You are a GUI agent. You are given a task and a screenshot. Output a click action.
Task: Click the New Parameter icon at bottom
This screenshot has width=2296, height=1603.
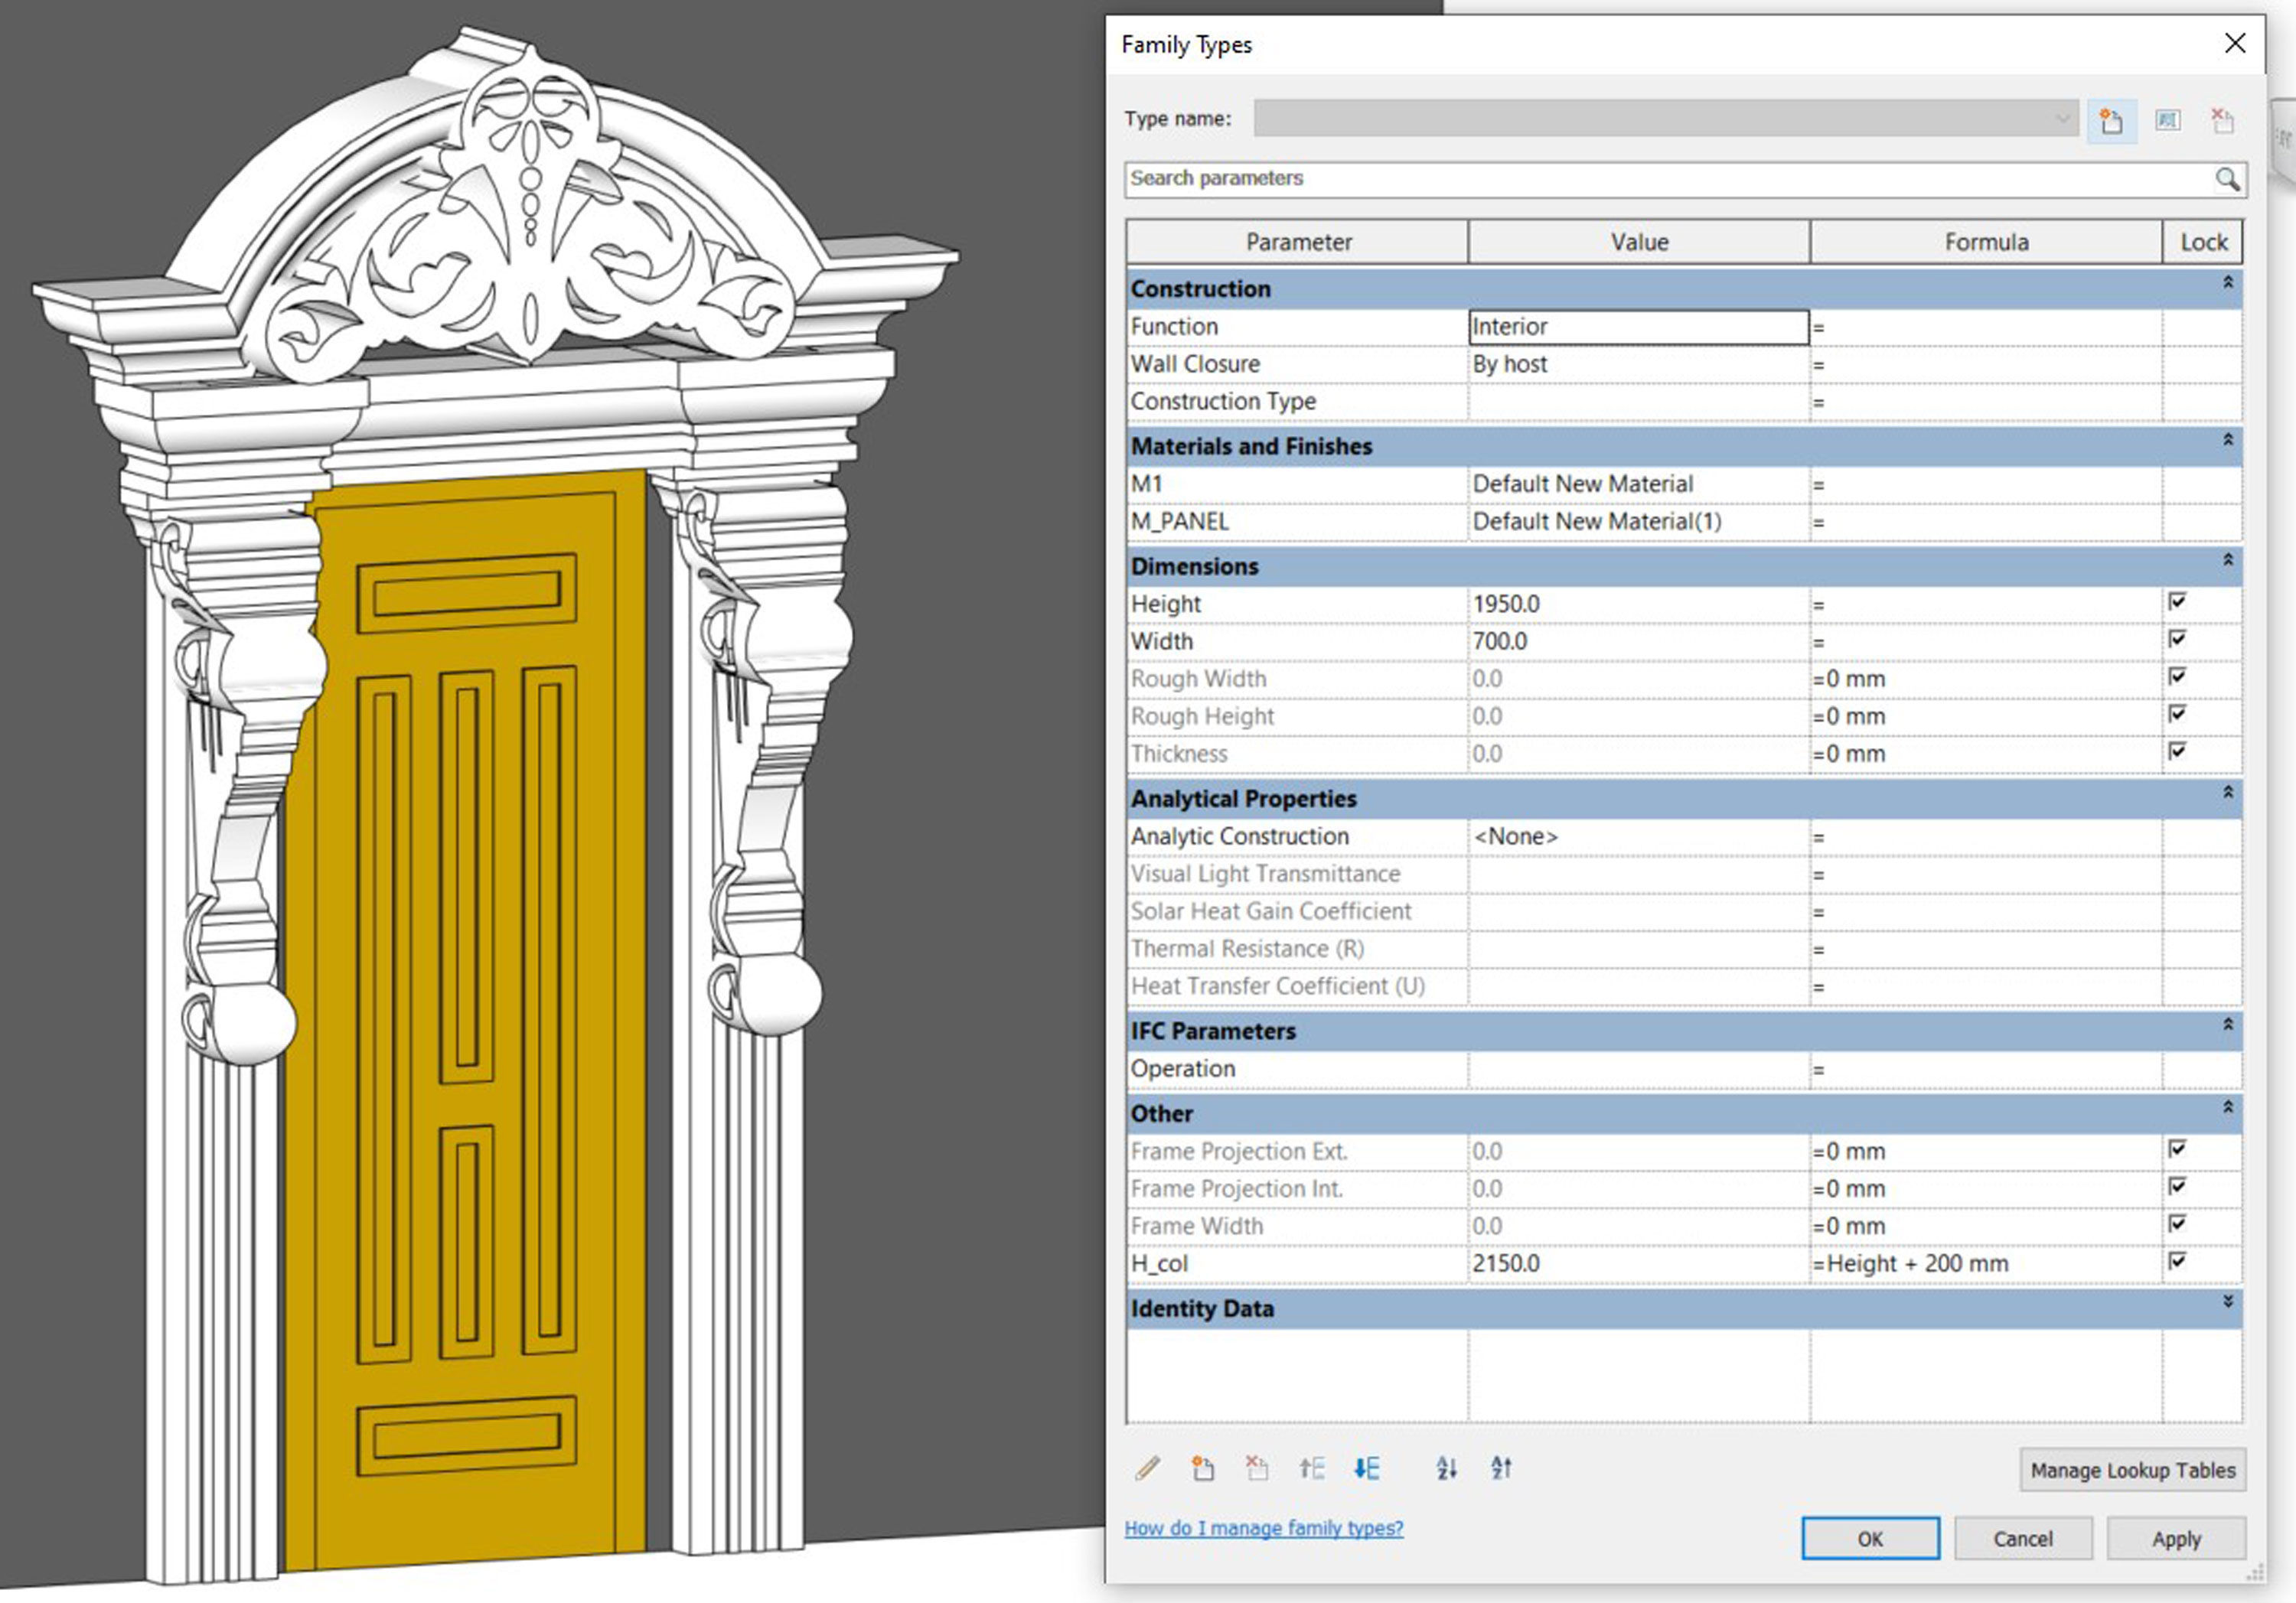pos(1203,1468)
